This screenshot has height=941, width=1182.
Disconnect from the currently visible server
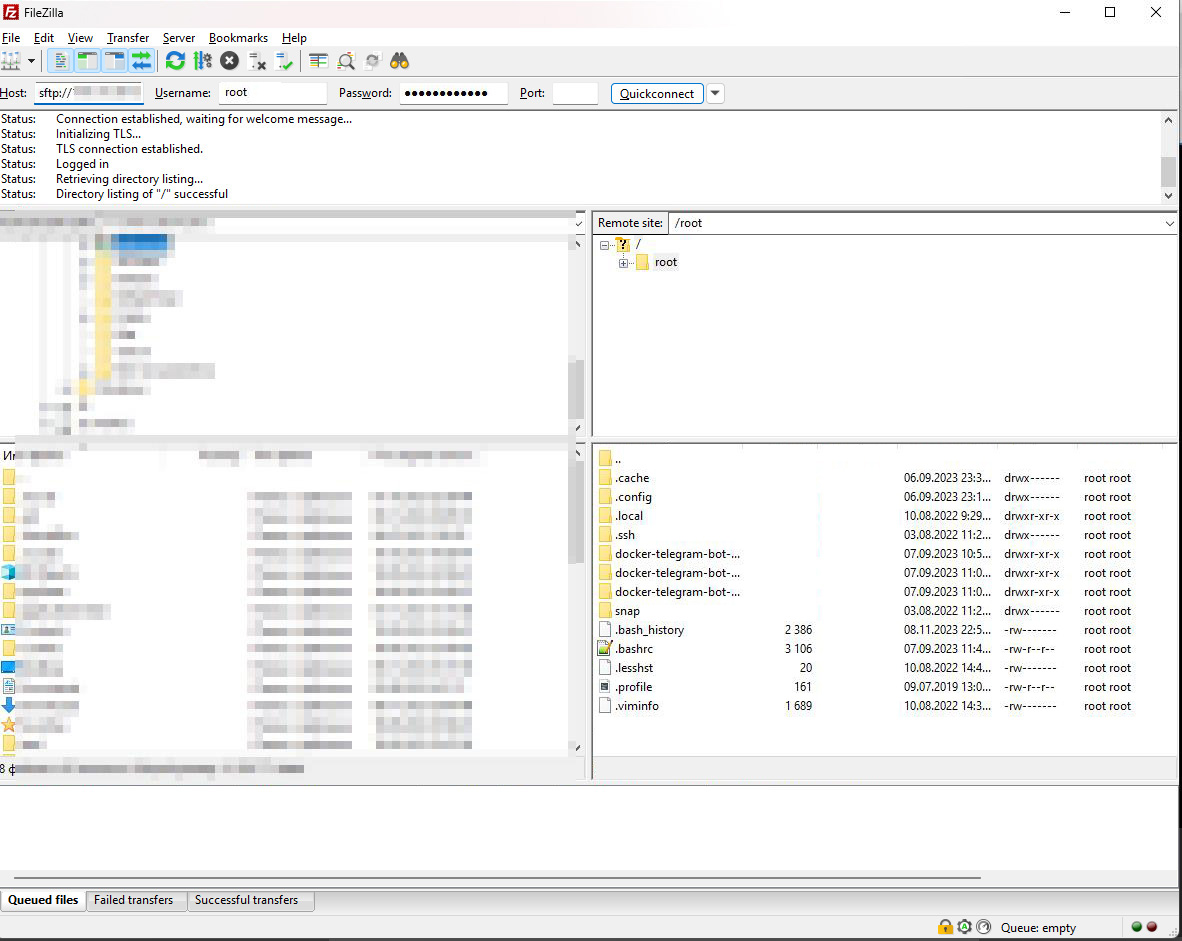point(257,61)
